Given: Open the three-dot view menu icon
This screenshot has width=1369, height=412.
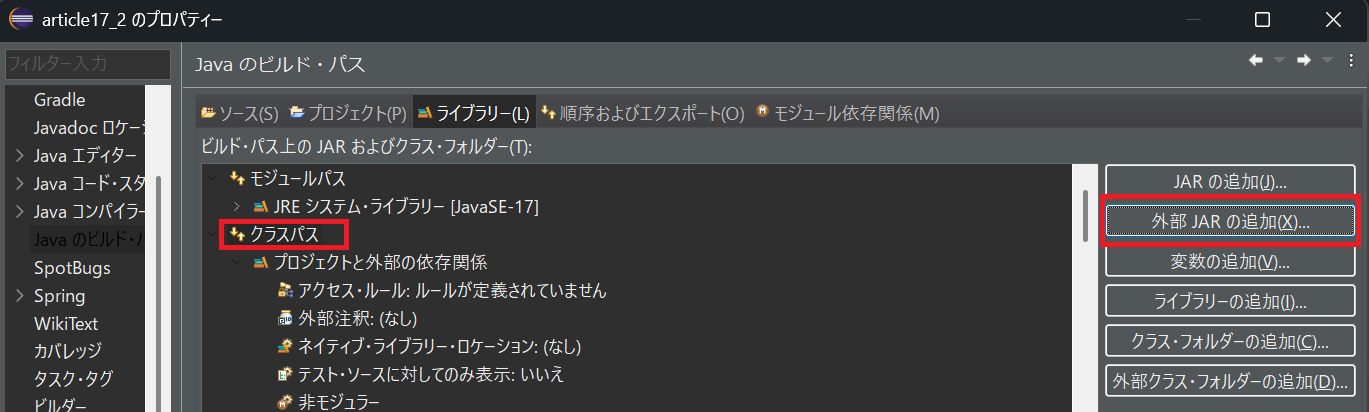Looking at the screenshot, I should point(1350,61).
